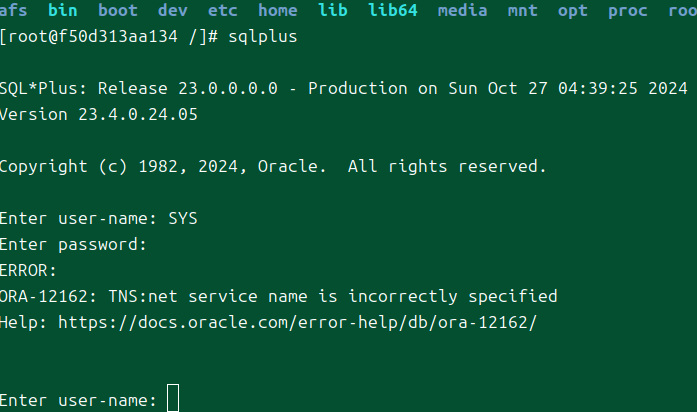Click the 'dev' directory name

pyautogui.click(x=172, y=11)
